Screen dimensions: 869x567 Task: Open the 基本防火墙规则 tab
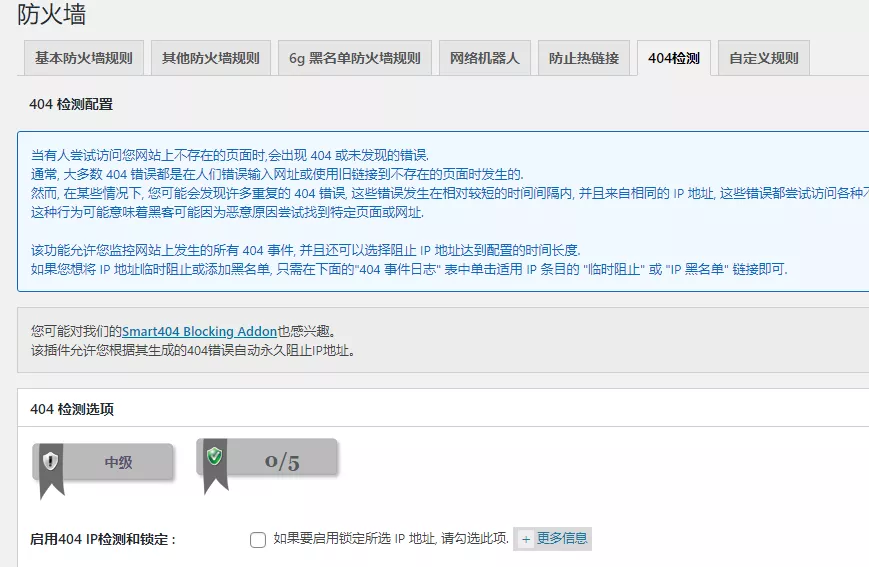(84, 58)
